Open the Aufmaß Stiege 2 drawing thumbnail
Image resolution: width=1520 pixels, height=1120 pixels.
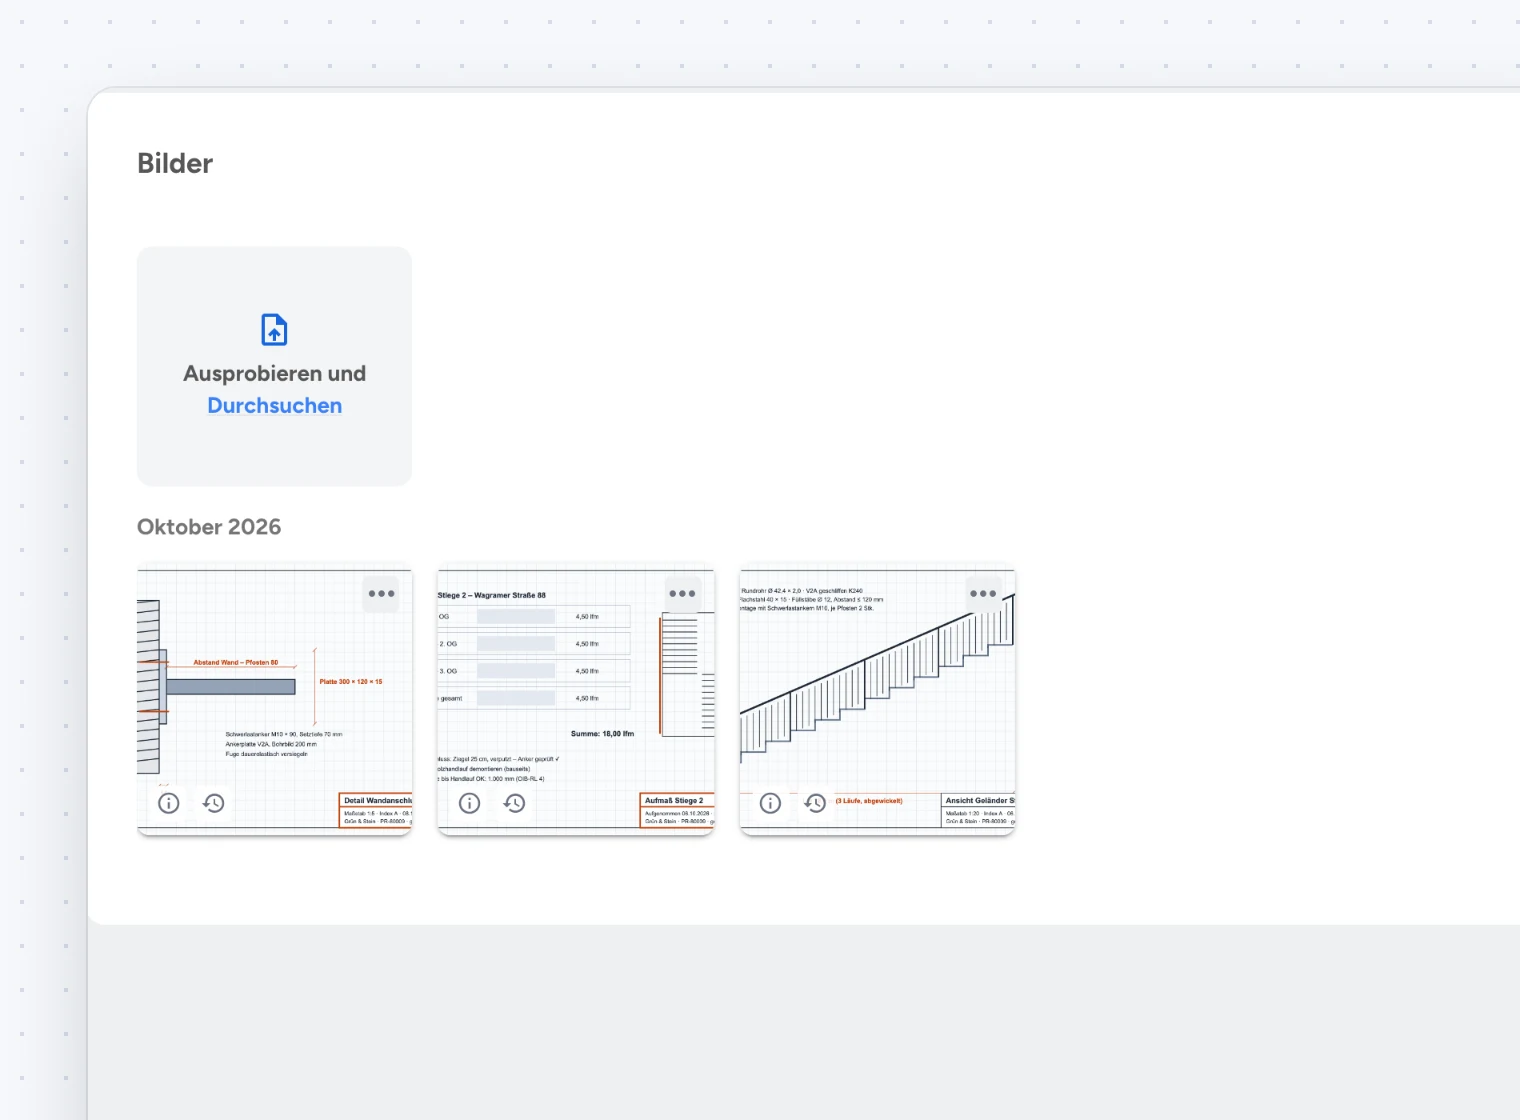[x=576, y=700]
